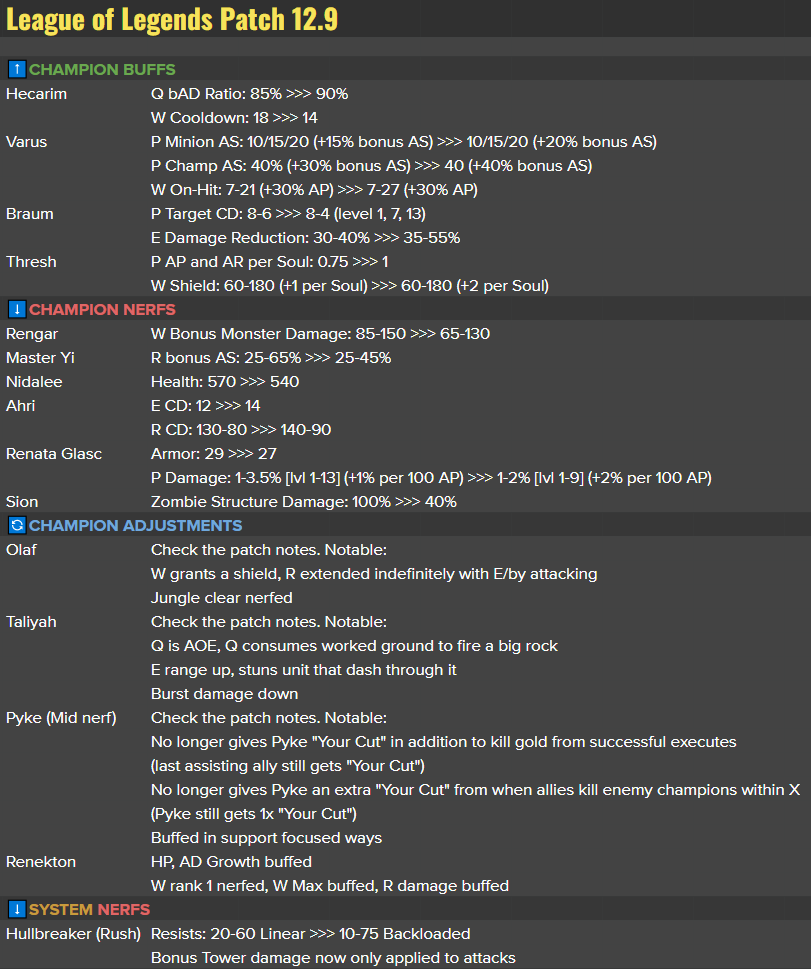This screenshot has width=811, height=969.
Task: Click the Varus champion entry
Action: (x=26, y=141)
